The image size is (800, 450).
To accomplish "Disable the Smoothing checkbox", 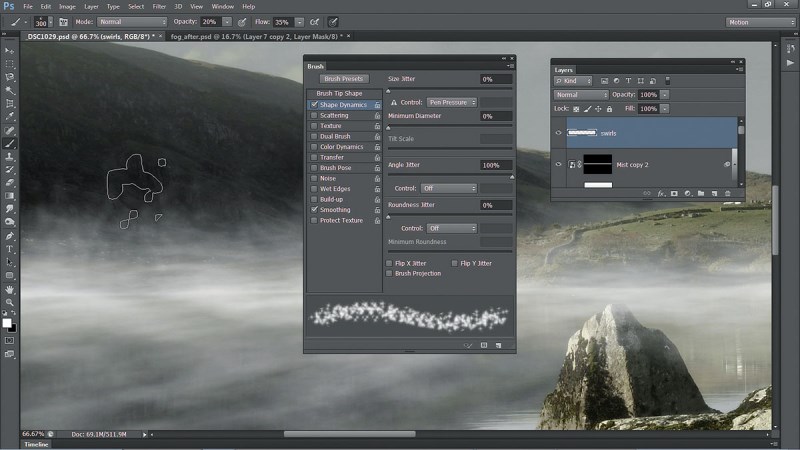I will tap(314, 210).
